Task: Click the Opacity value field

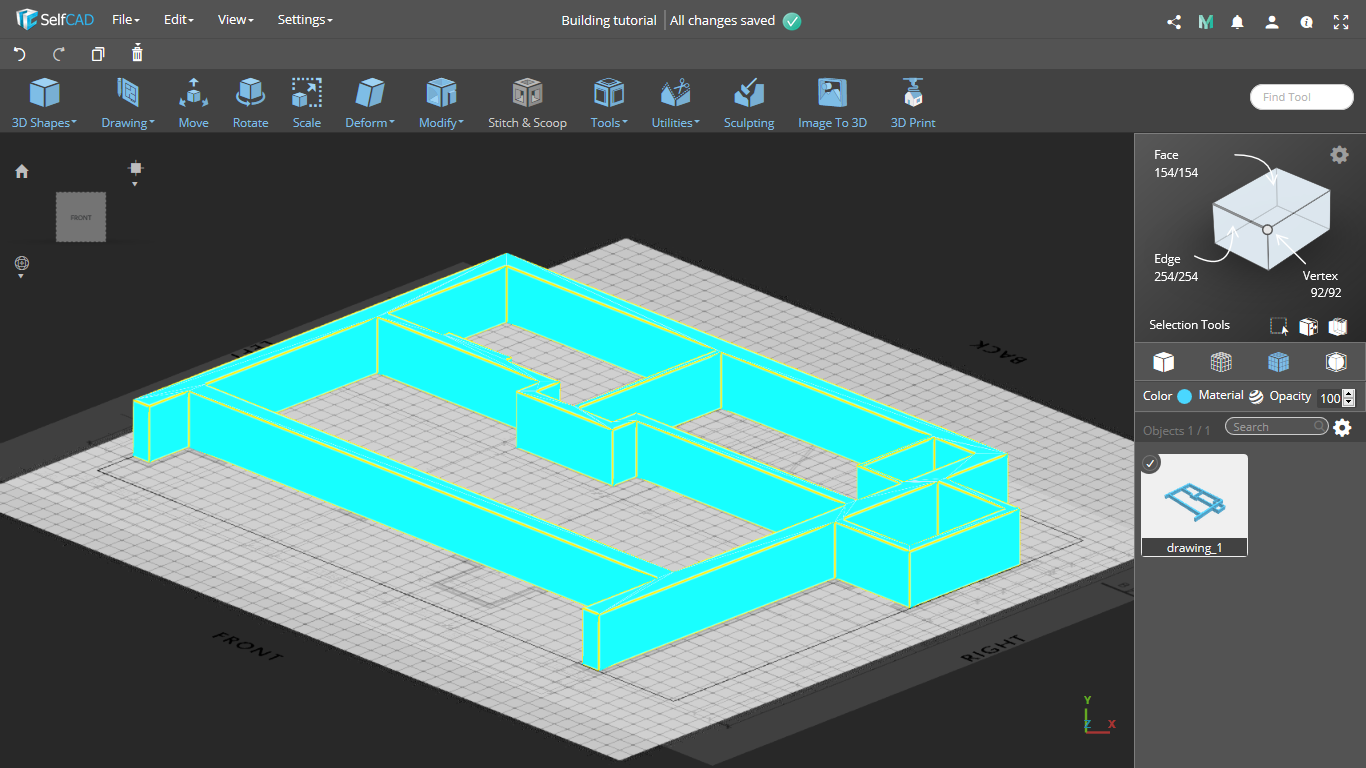Action: [x=1329, y=398]
